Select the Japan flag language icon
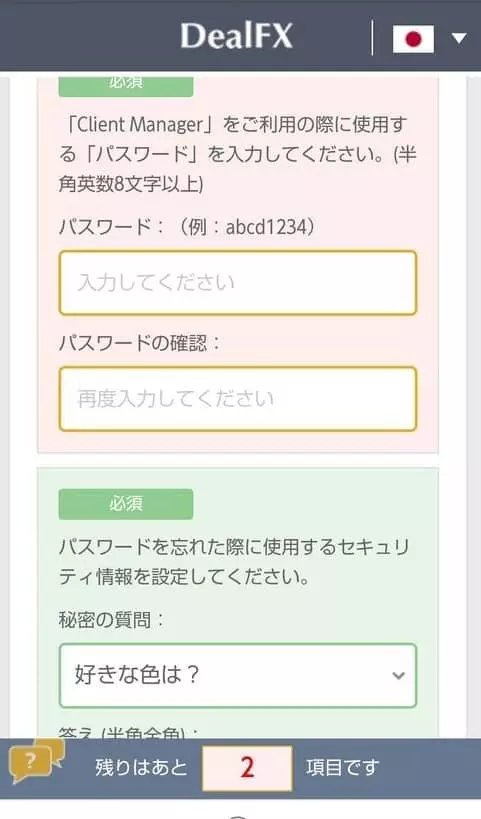 pos(413,39)
